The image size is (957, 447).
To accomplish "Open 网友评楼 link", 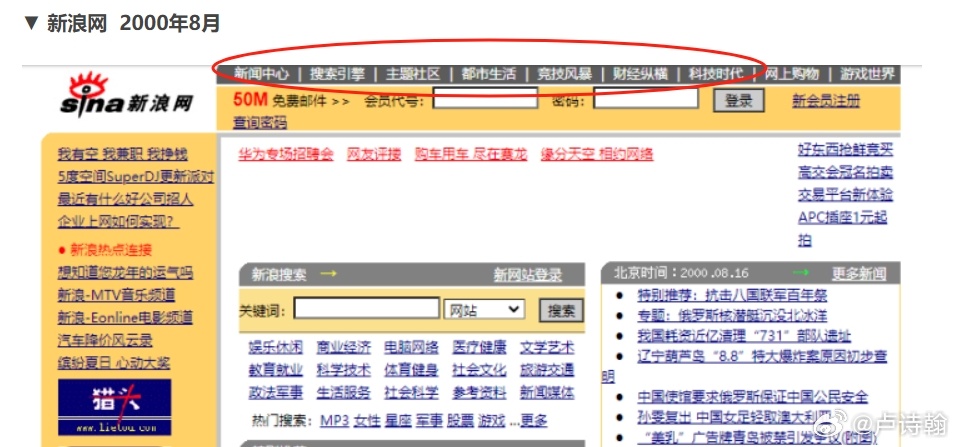I will 374,154.
